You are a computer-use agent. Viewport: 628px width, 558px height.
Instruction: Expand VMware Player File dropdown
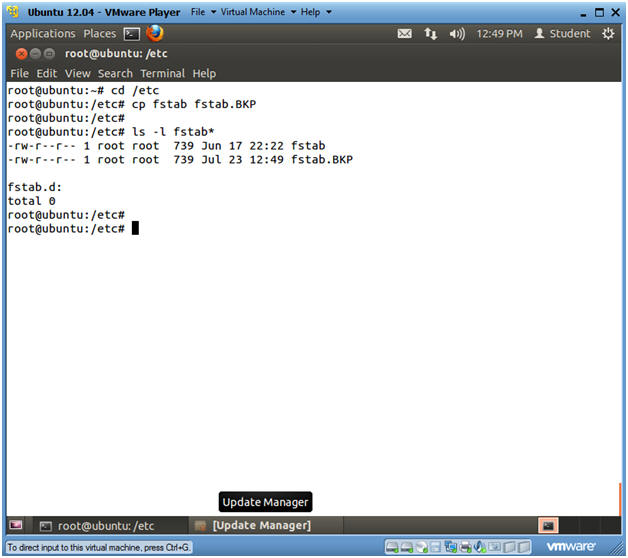203,12
